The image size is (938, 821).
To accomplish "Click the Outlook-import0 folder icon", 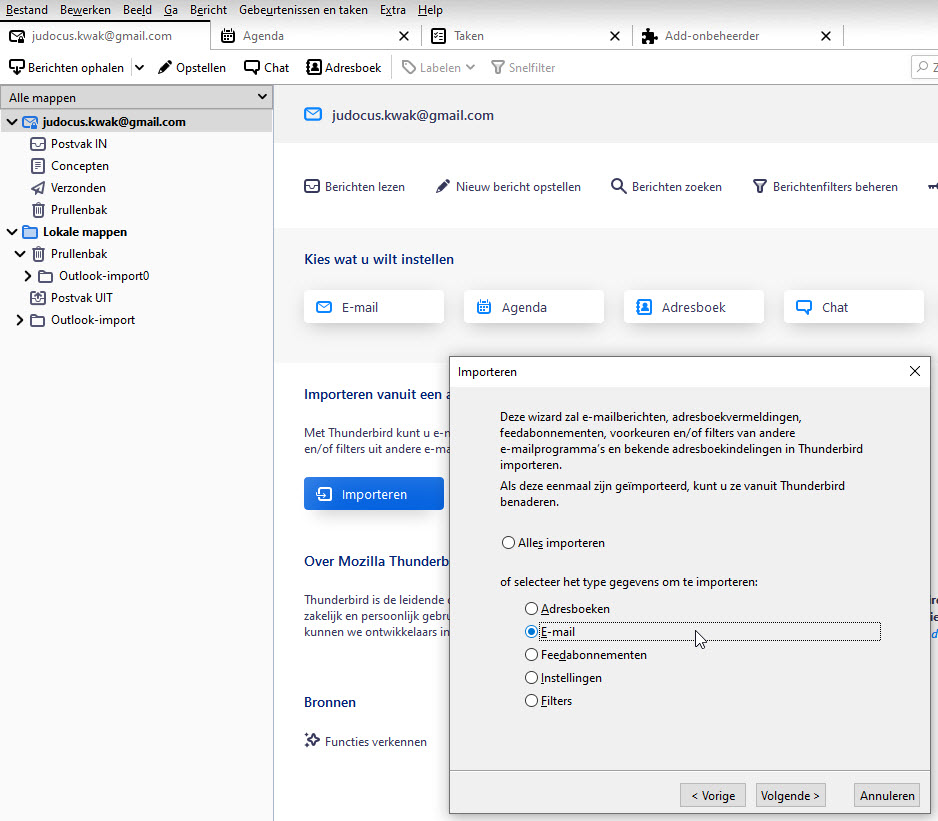I will pyautogui.click(x=45, y=276).
